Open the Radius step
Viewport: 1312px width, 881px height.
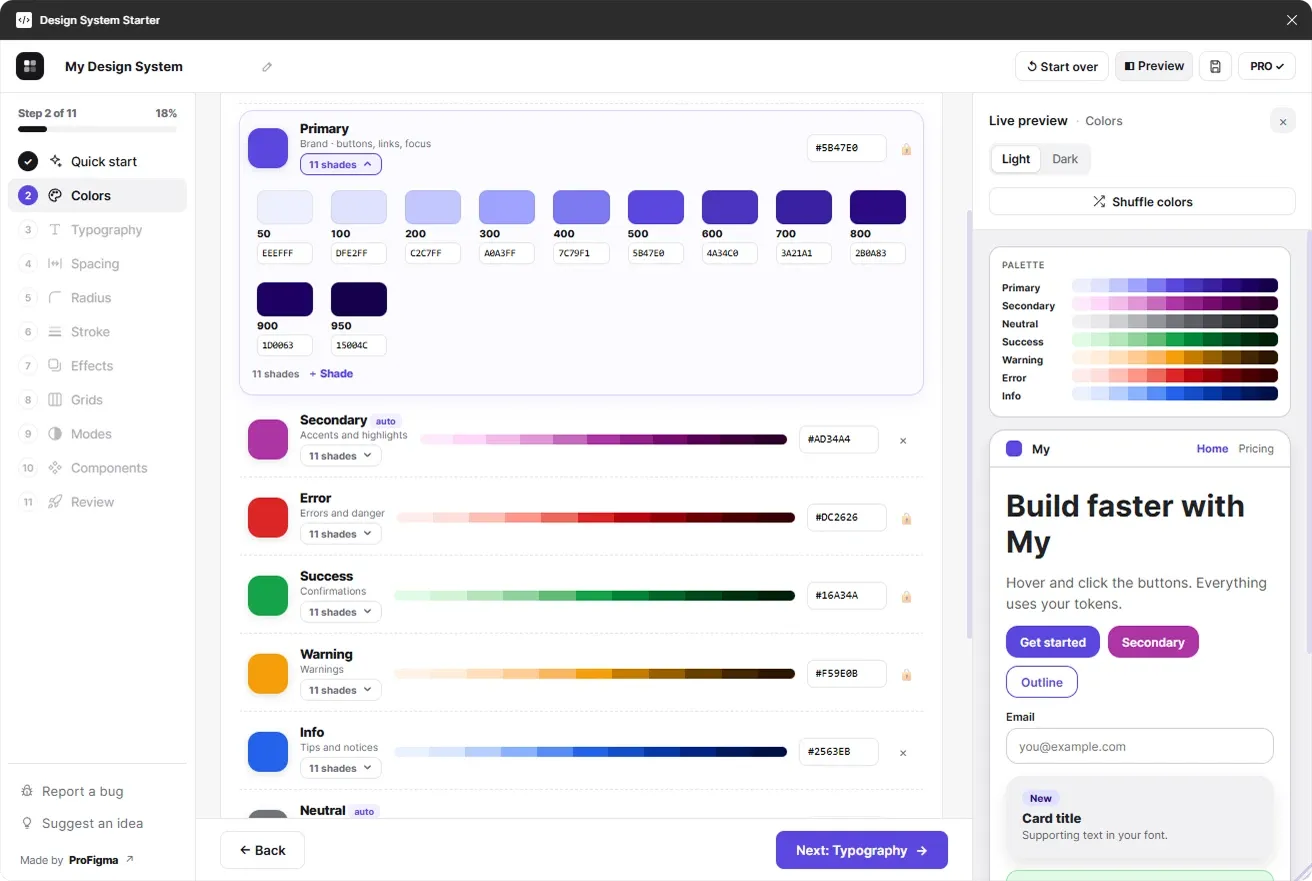click(x=97, y=298)
